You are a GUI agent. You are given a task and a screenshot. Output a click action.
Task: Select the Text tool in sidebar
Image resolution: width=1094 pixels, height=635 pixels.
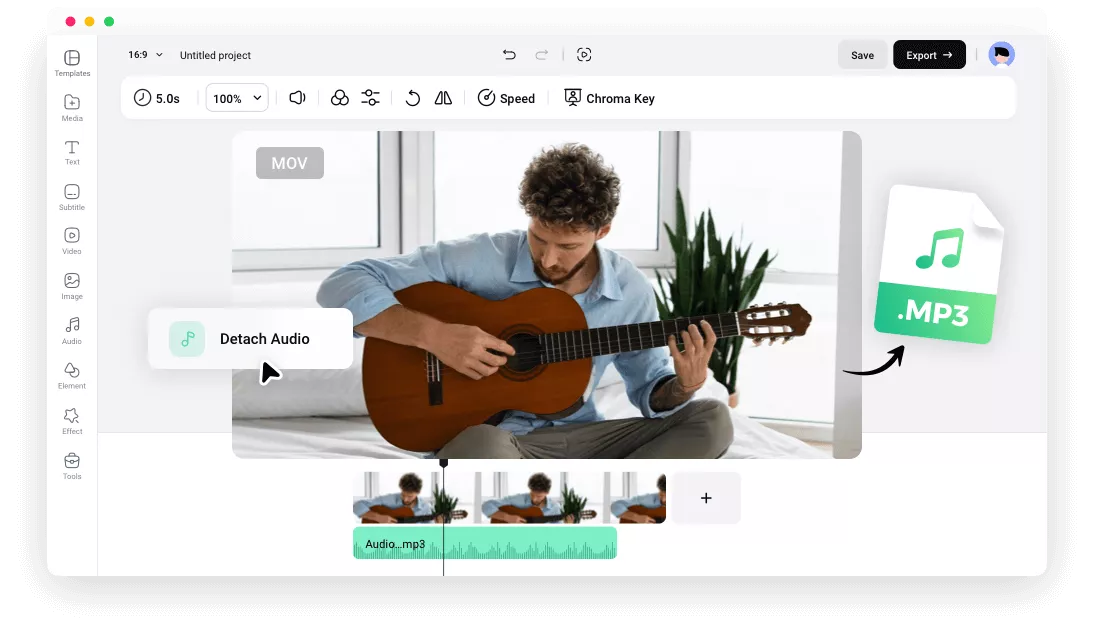click(x=72, y=152)
